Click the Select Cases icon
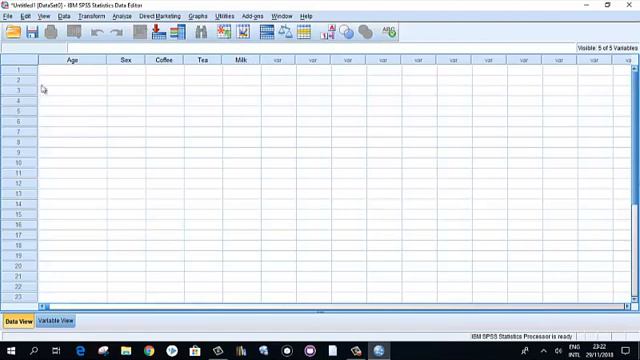The image size is (640, 360). point(304,32)
